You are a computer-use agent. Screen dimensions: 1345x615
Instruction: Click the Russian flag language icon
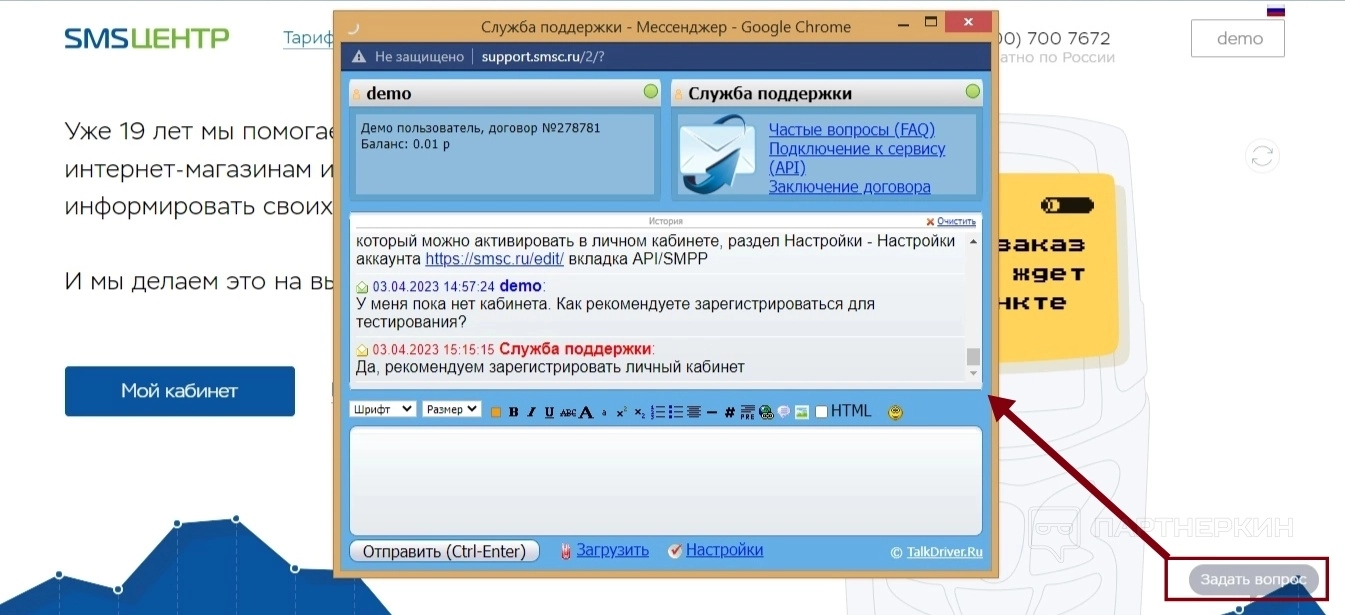tap(1276, 11)
